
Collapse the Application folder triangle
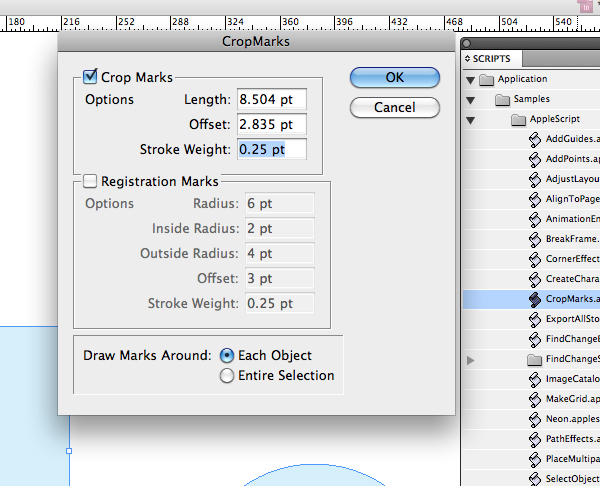tap(471, 80)
